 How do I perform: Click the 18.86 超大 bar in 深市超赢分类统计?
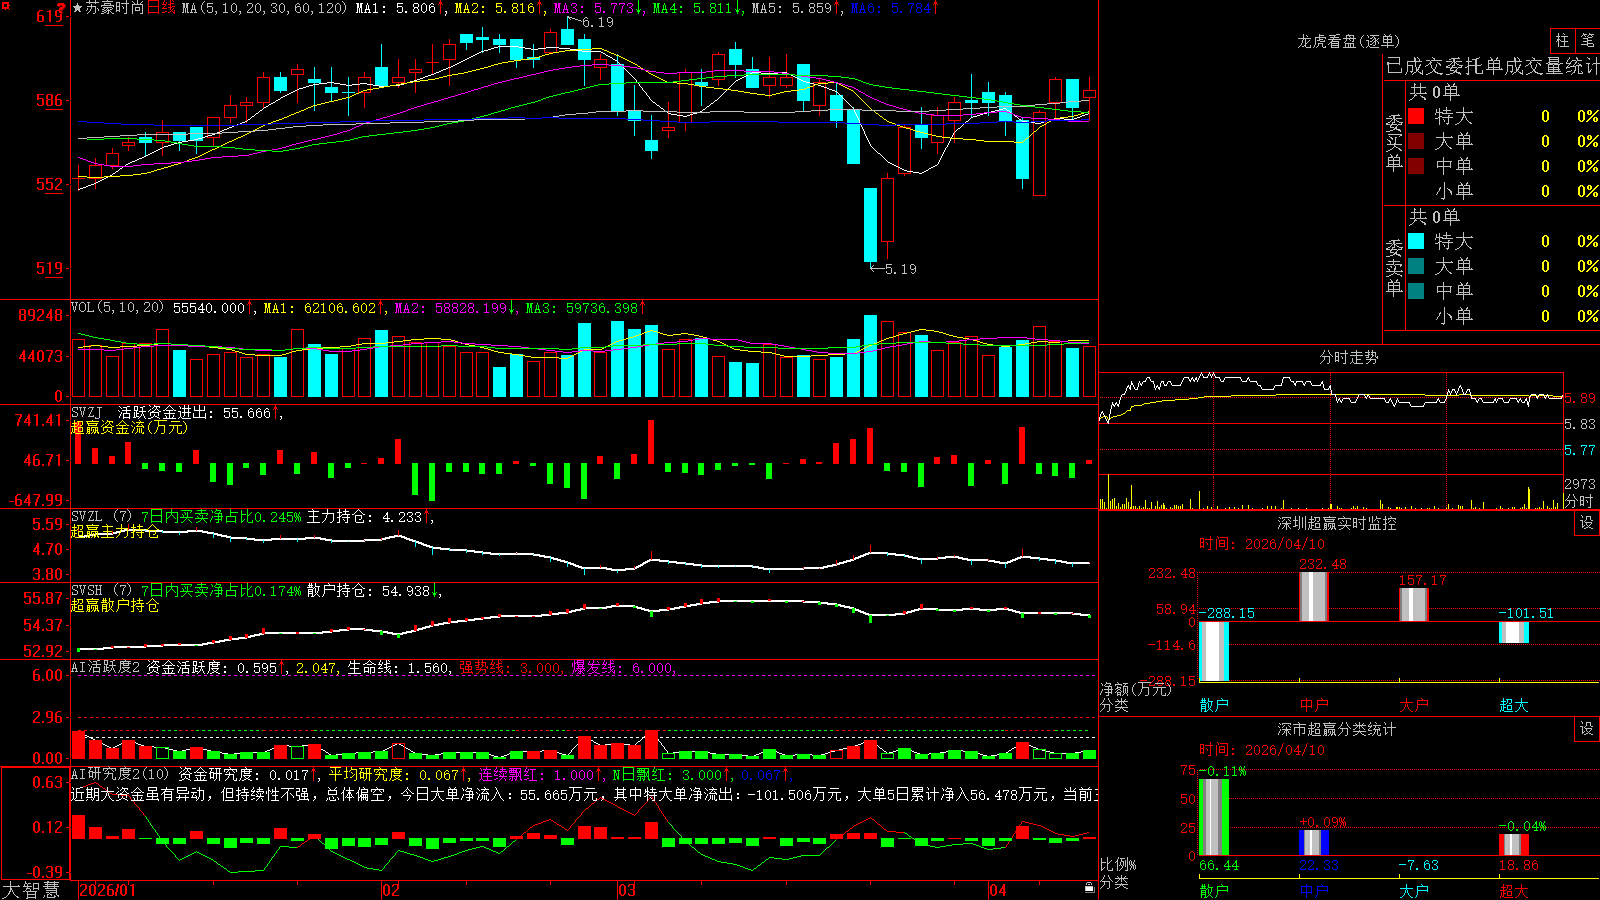point(1514,845)
